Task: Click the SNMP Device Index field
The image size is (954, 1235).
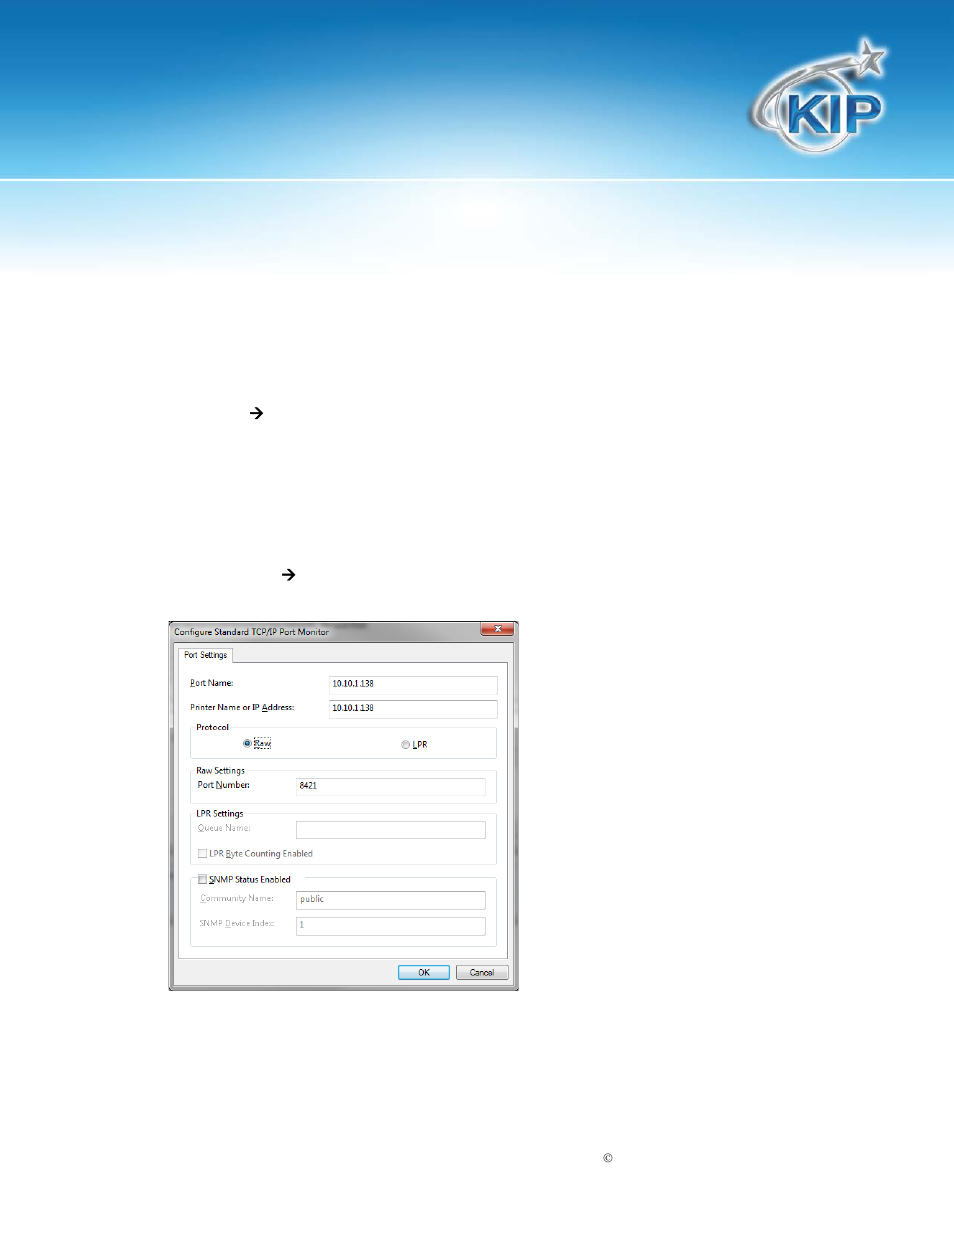Action: 390,926
